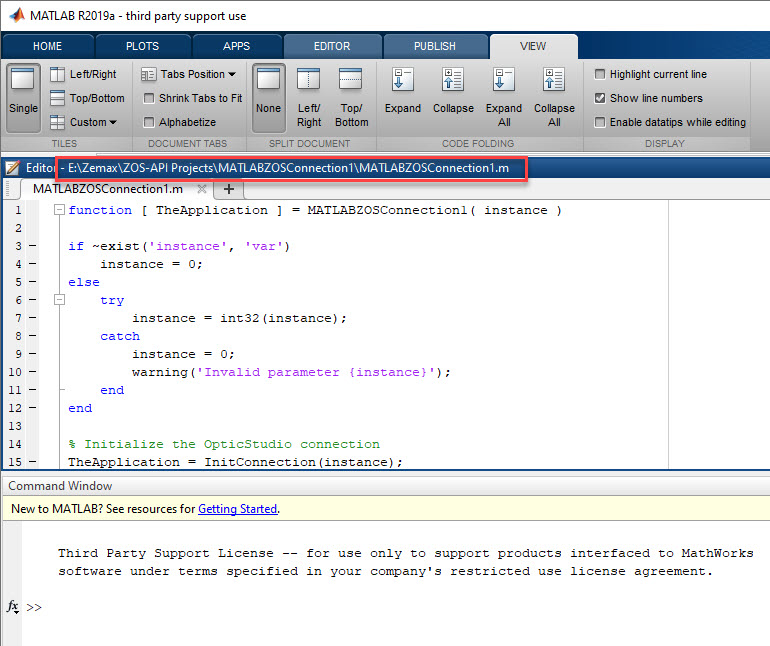This screenshot has height=646, width=770.
Task: Enable Highlight current line checkbox
Action: [600, 74]
